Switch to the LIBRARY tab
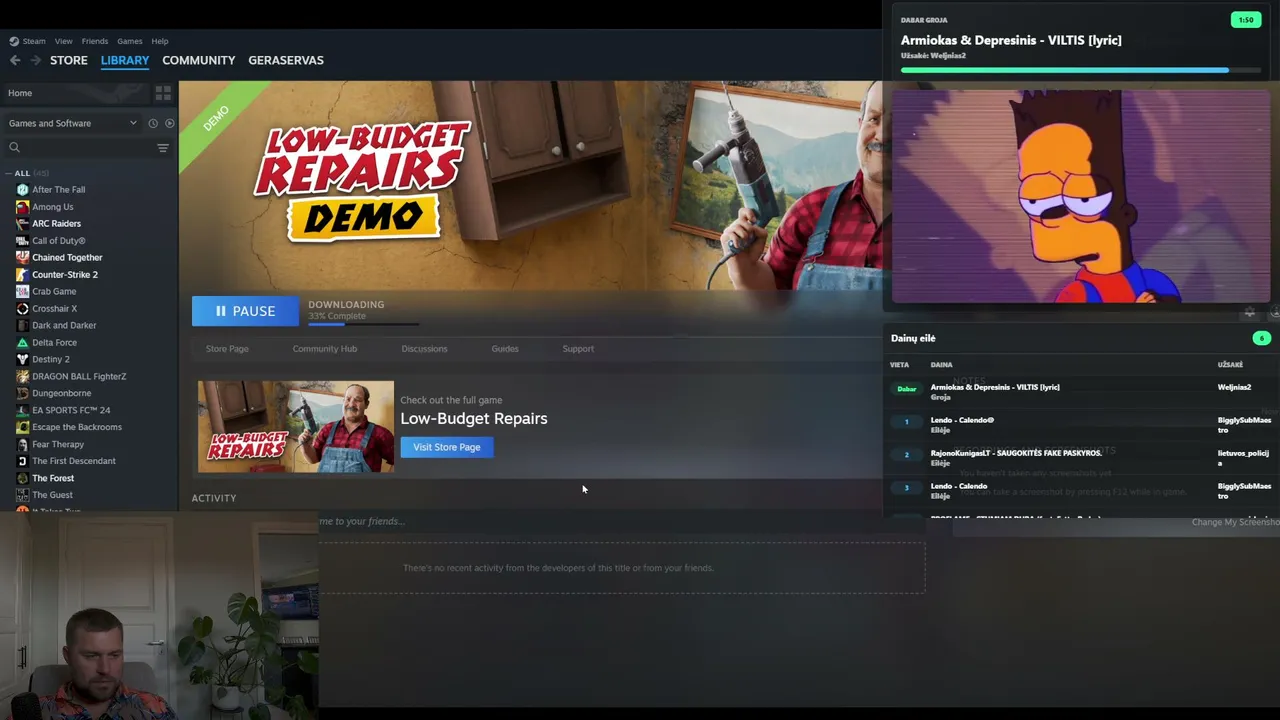 (x=125, y=60)
